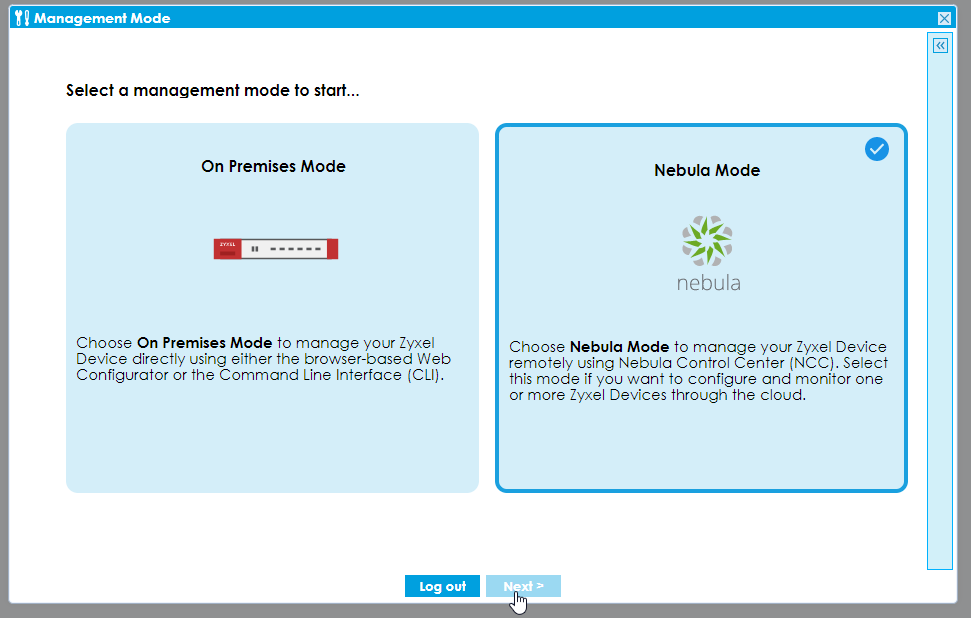Click the Zyxel device image
Viewport: 971px width, 618px height.
276,249
